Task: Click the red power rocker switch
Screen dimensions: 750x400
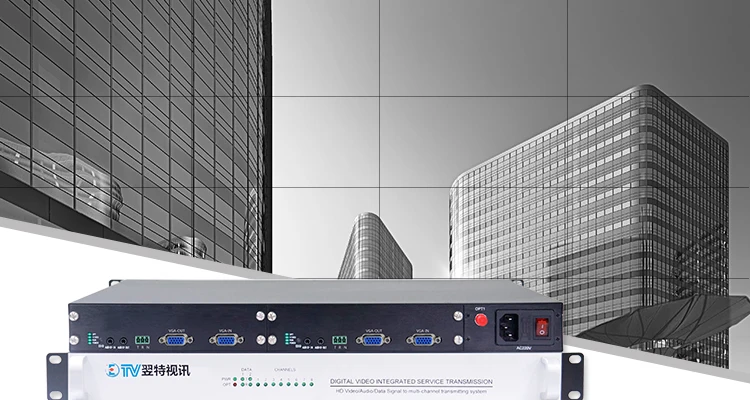Action: (541, 327)
